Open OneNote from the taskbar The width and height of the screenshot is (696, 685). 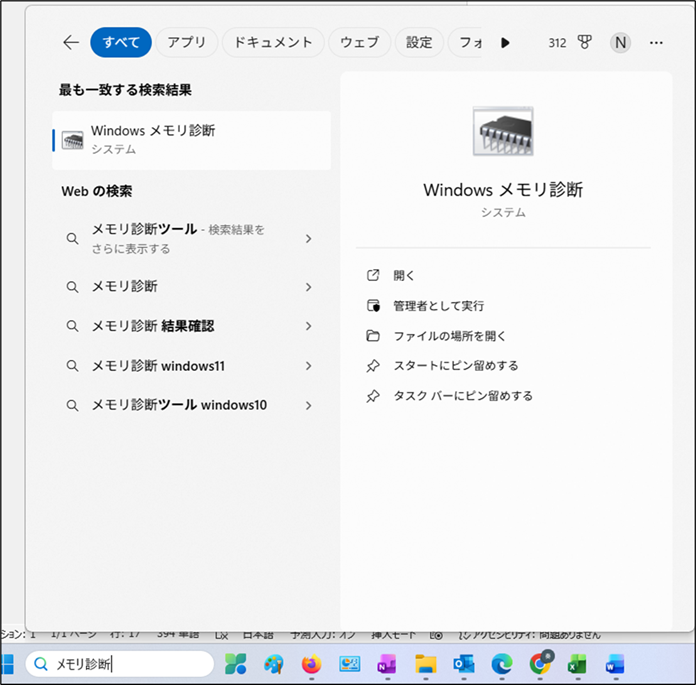[x=387, y=664]
